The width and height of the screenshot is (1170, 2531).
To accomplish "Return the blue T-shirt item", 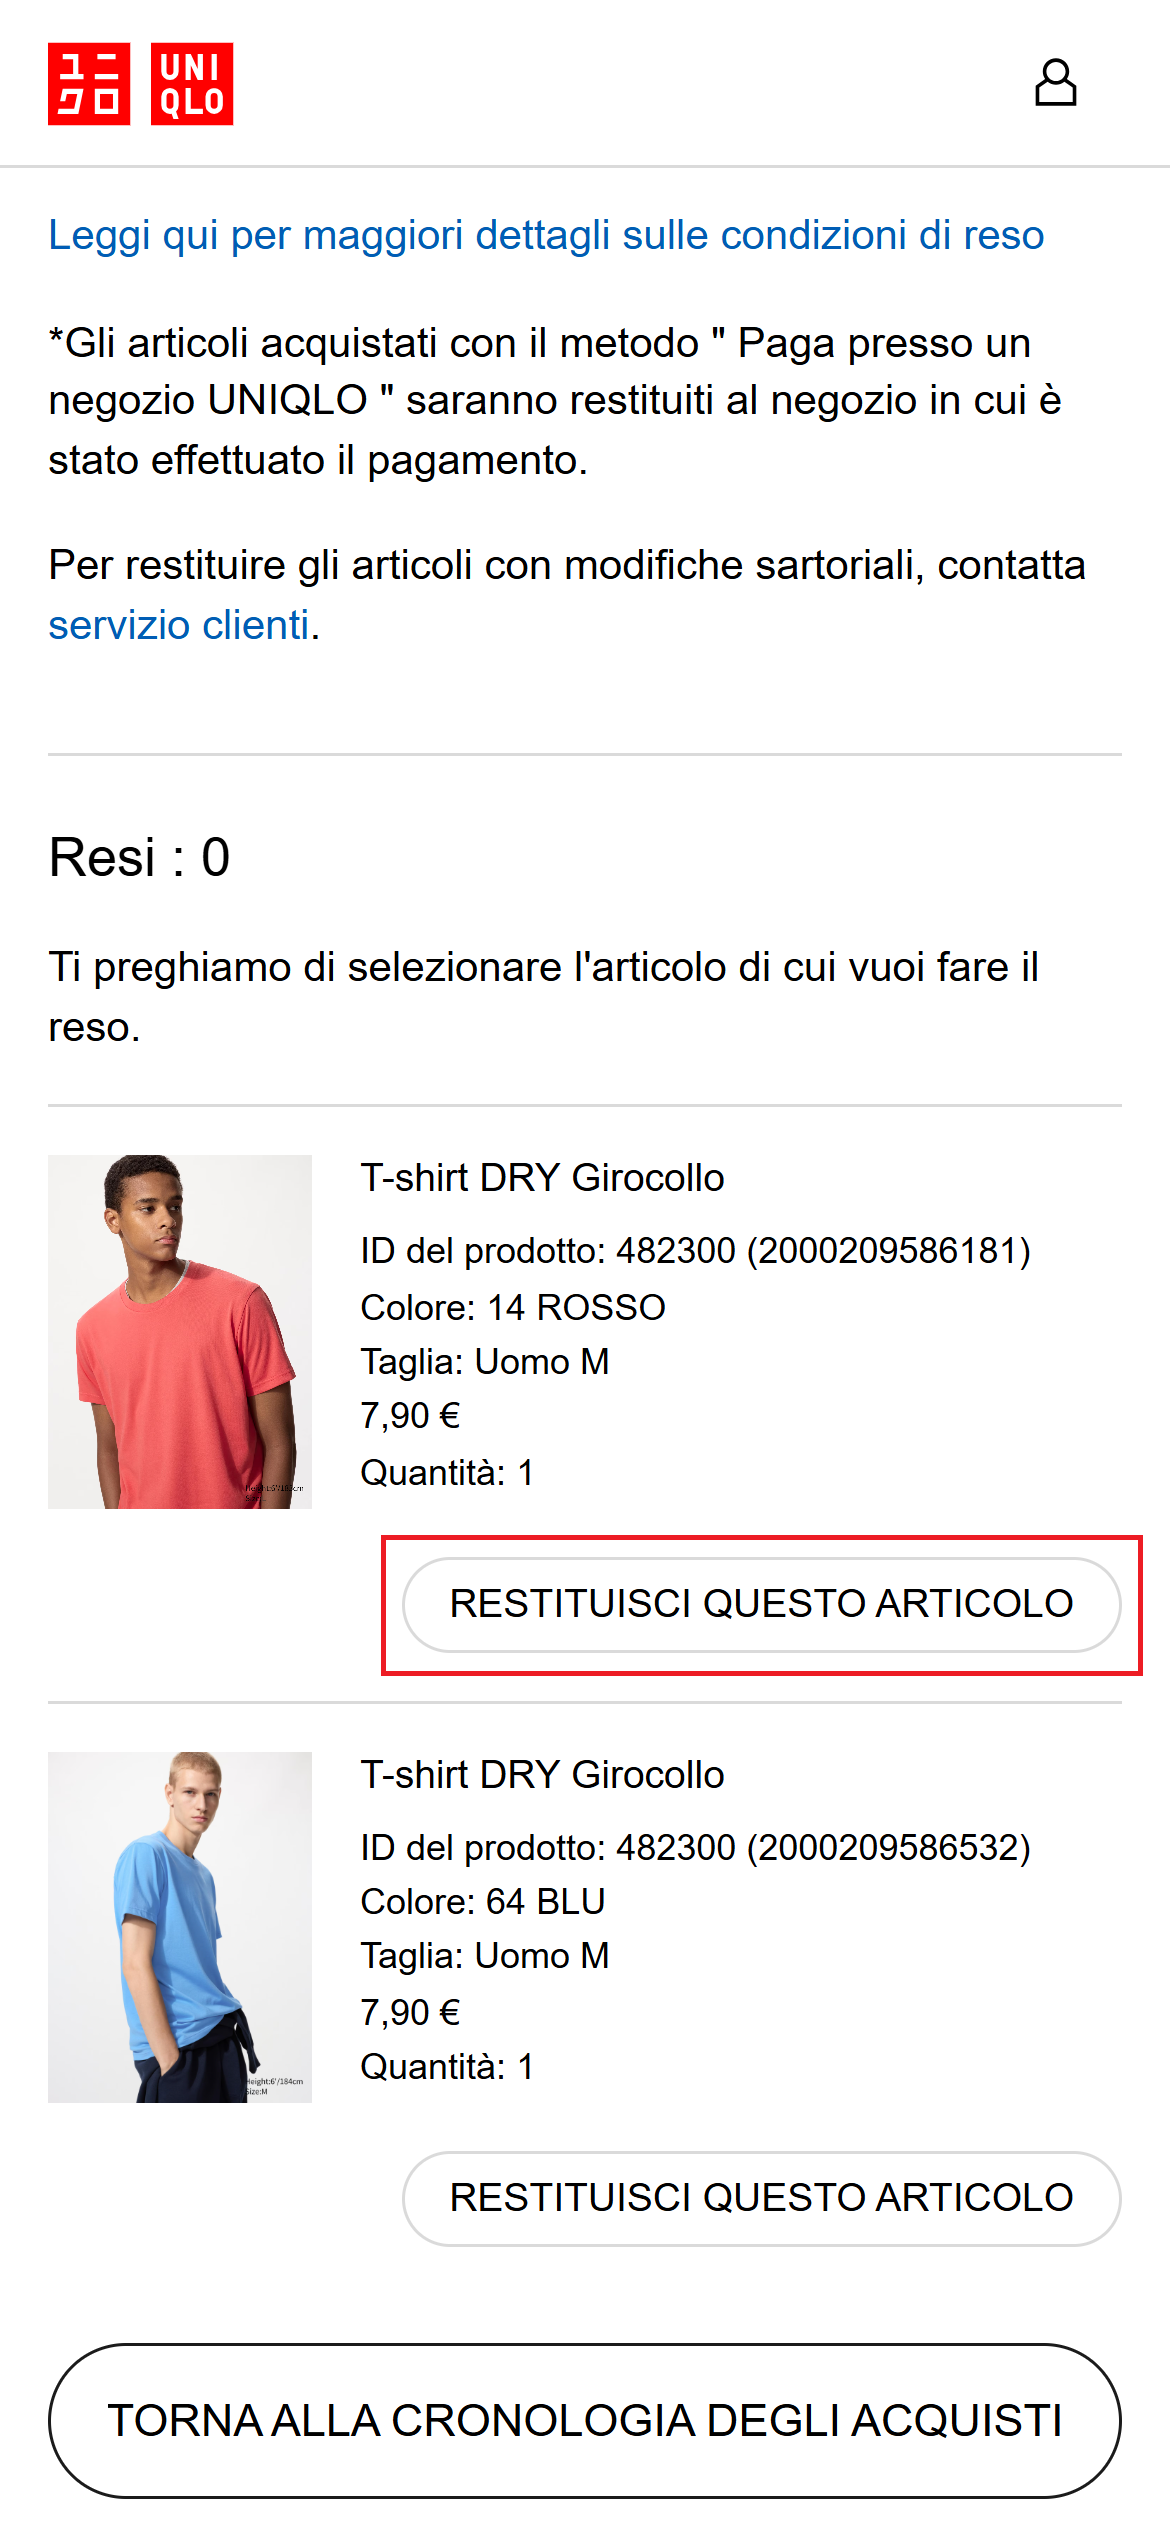I will pyautogui.click(x=761, y=2198).
